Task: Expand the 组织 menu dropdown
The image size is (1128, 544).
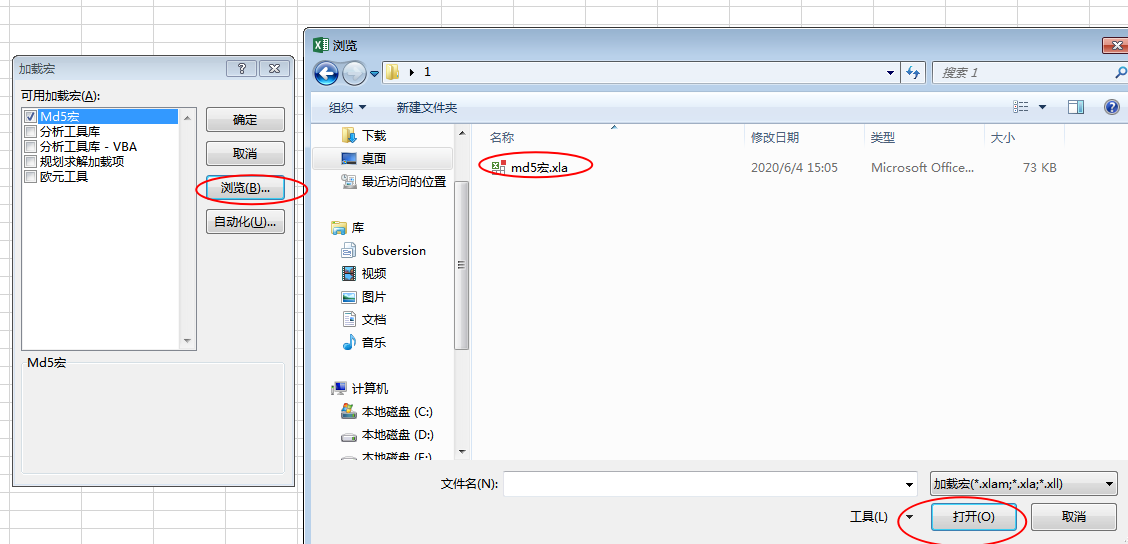Action: tap(347, 107)
